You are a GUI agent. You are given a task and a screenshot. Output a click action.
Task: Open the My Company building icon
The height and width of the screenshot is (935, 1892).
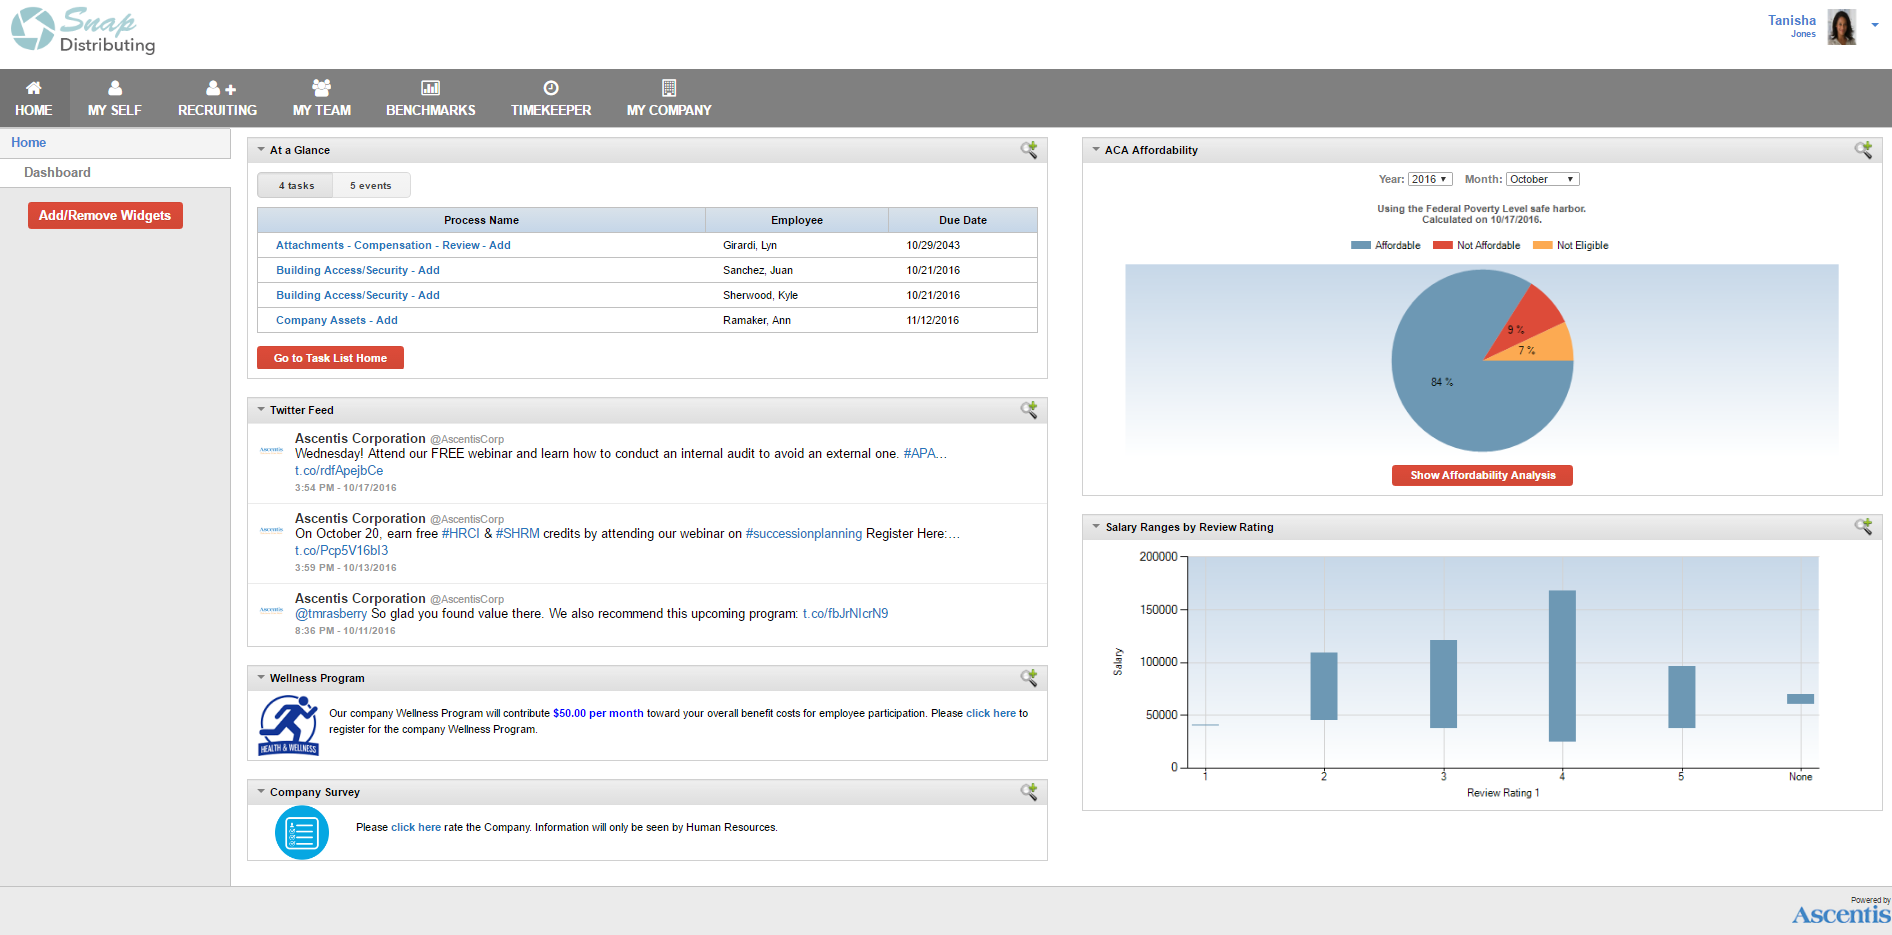coord(669,88)
